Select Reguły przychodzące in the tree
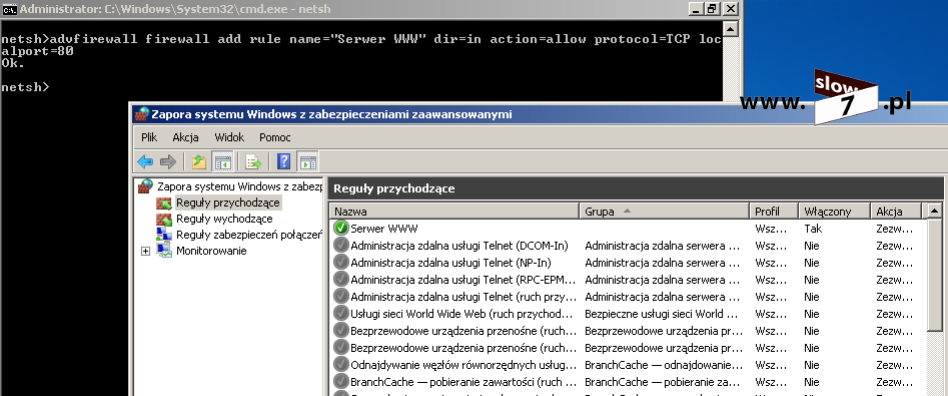Screen dimensions: 948x396 click(x=228, y=203)
